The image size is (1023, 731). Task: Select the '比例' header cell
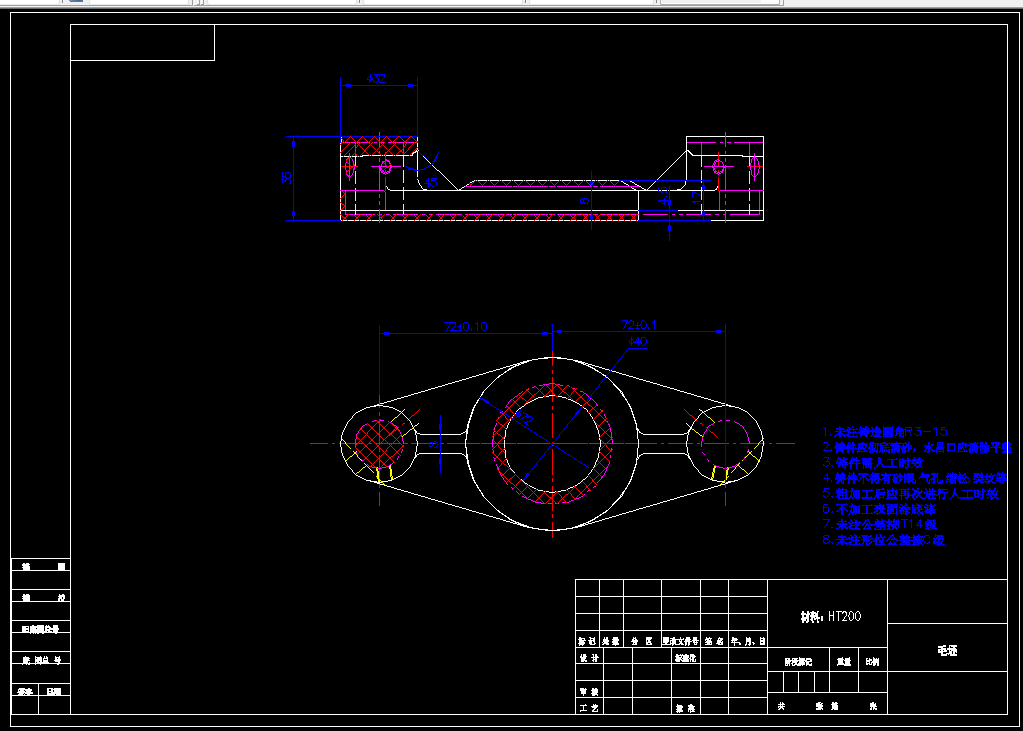(872, 662)
